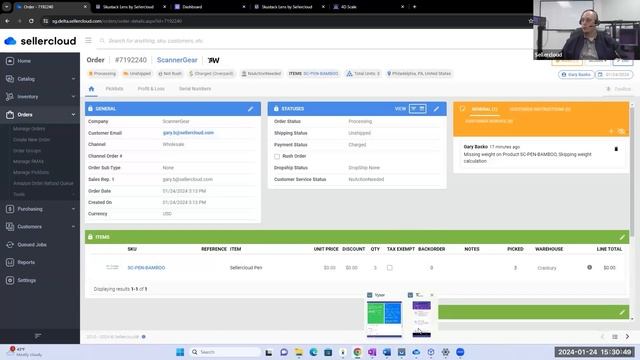Click the Unshipped status chip
This screenshot has height=360, width=640.
137,73
